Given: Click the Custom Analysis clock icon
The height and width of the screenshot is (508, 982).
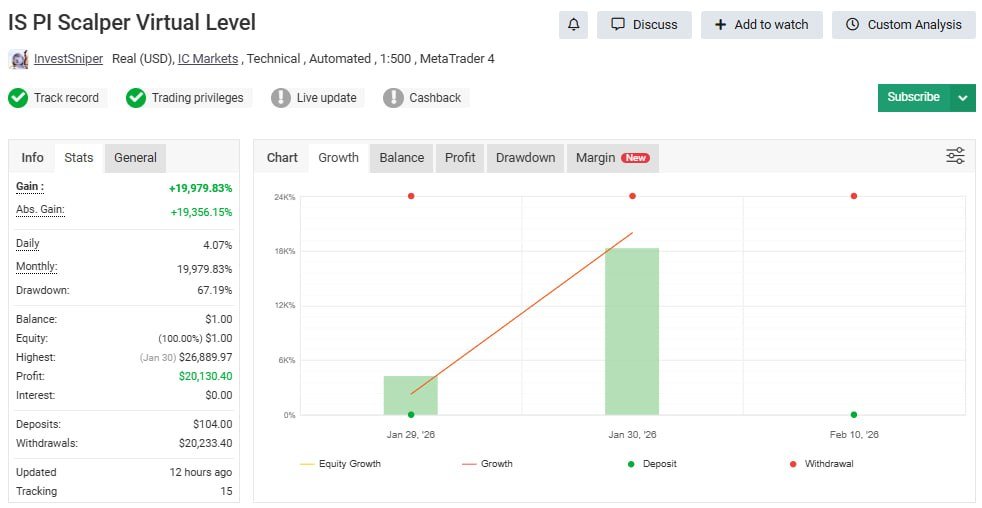Looking at the screenshot, I should click(852, 25).
